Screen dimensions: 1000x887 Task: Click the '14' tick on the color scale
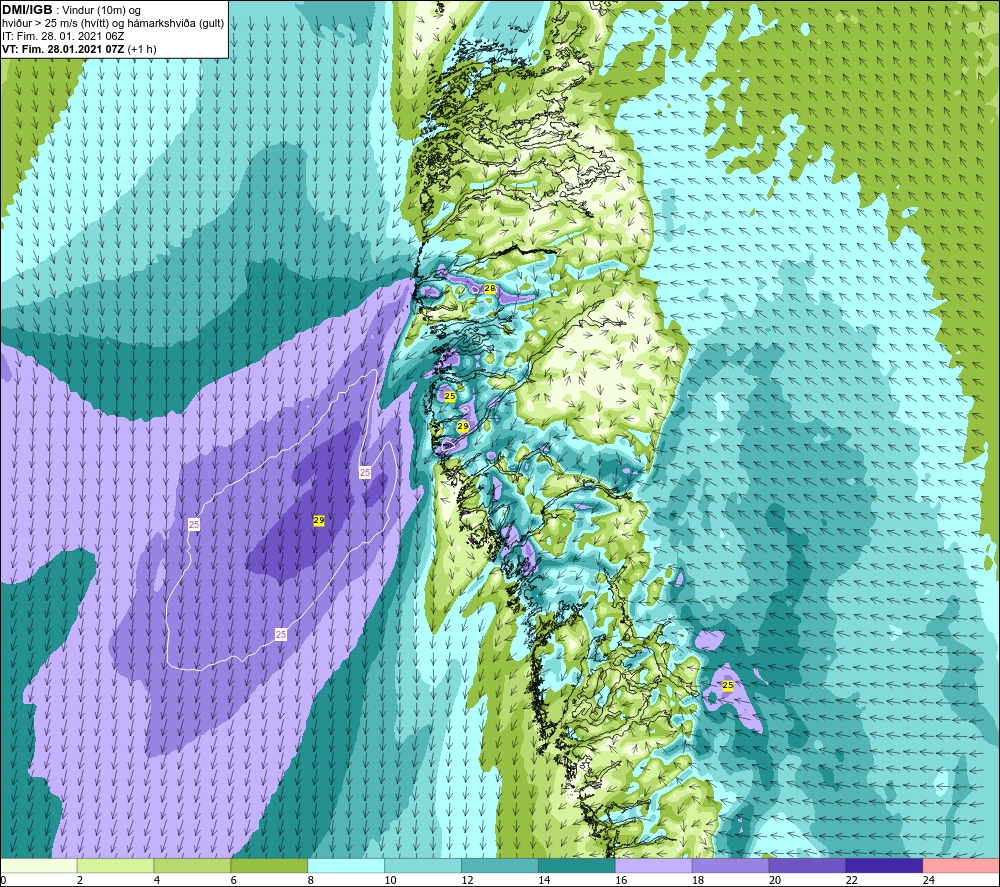click(544, 880)
